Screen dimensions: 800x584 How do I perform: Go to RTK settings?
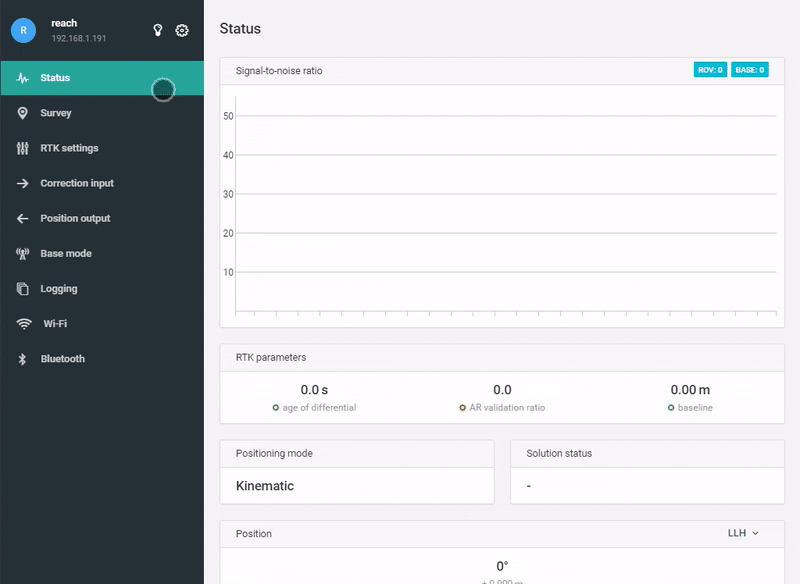click(102, 148)
